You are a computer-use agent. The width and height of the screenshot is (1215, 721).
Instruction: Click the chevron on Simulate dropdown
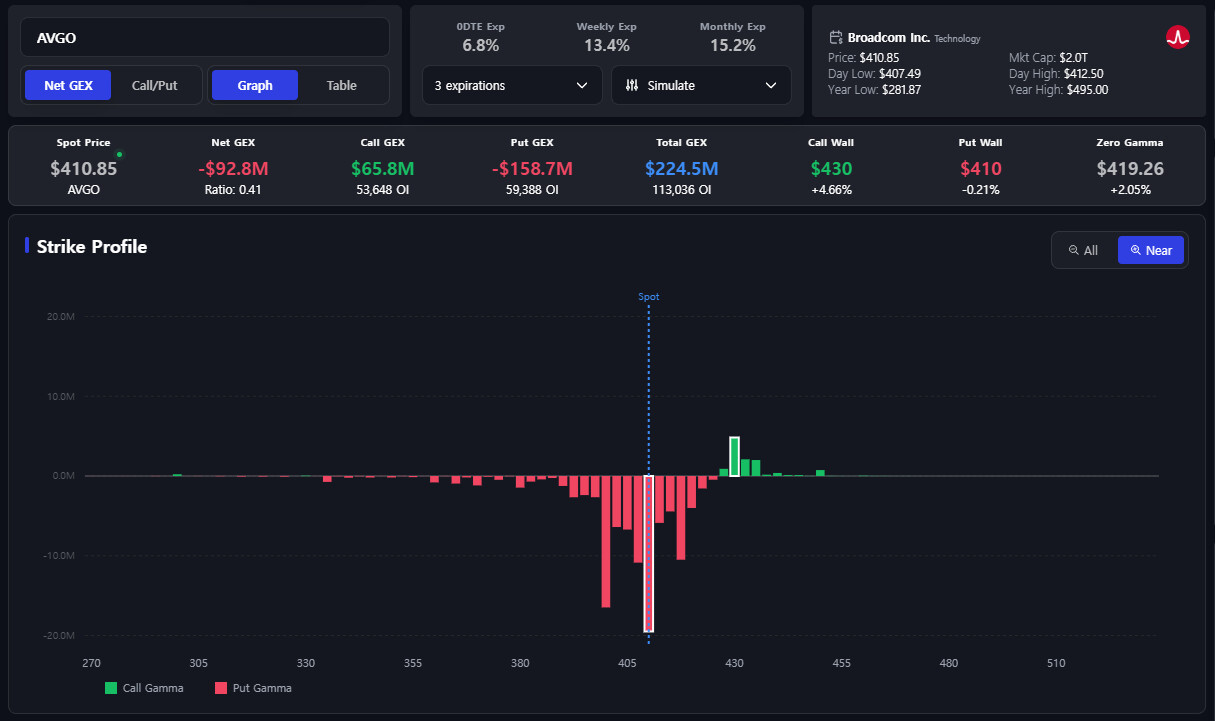pos(771,86)
